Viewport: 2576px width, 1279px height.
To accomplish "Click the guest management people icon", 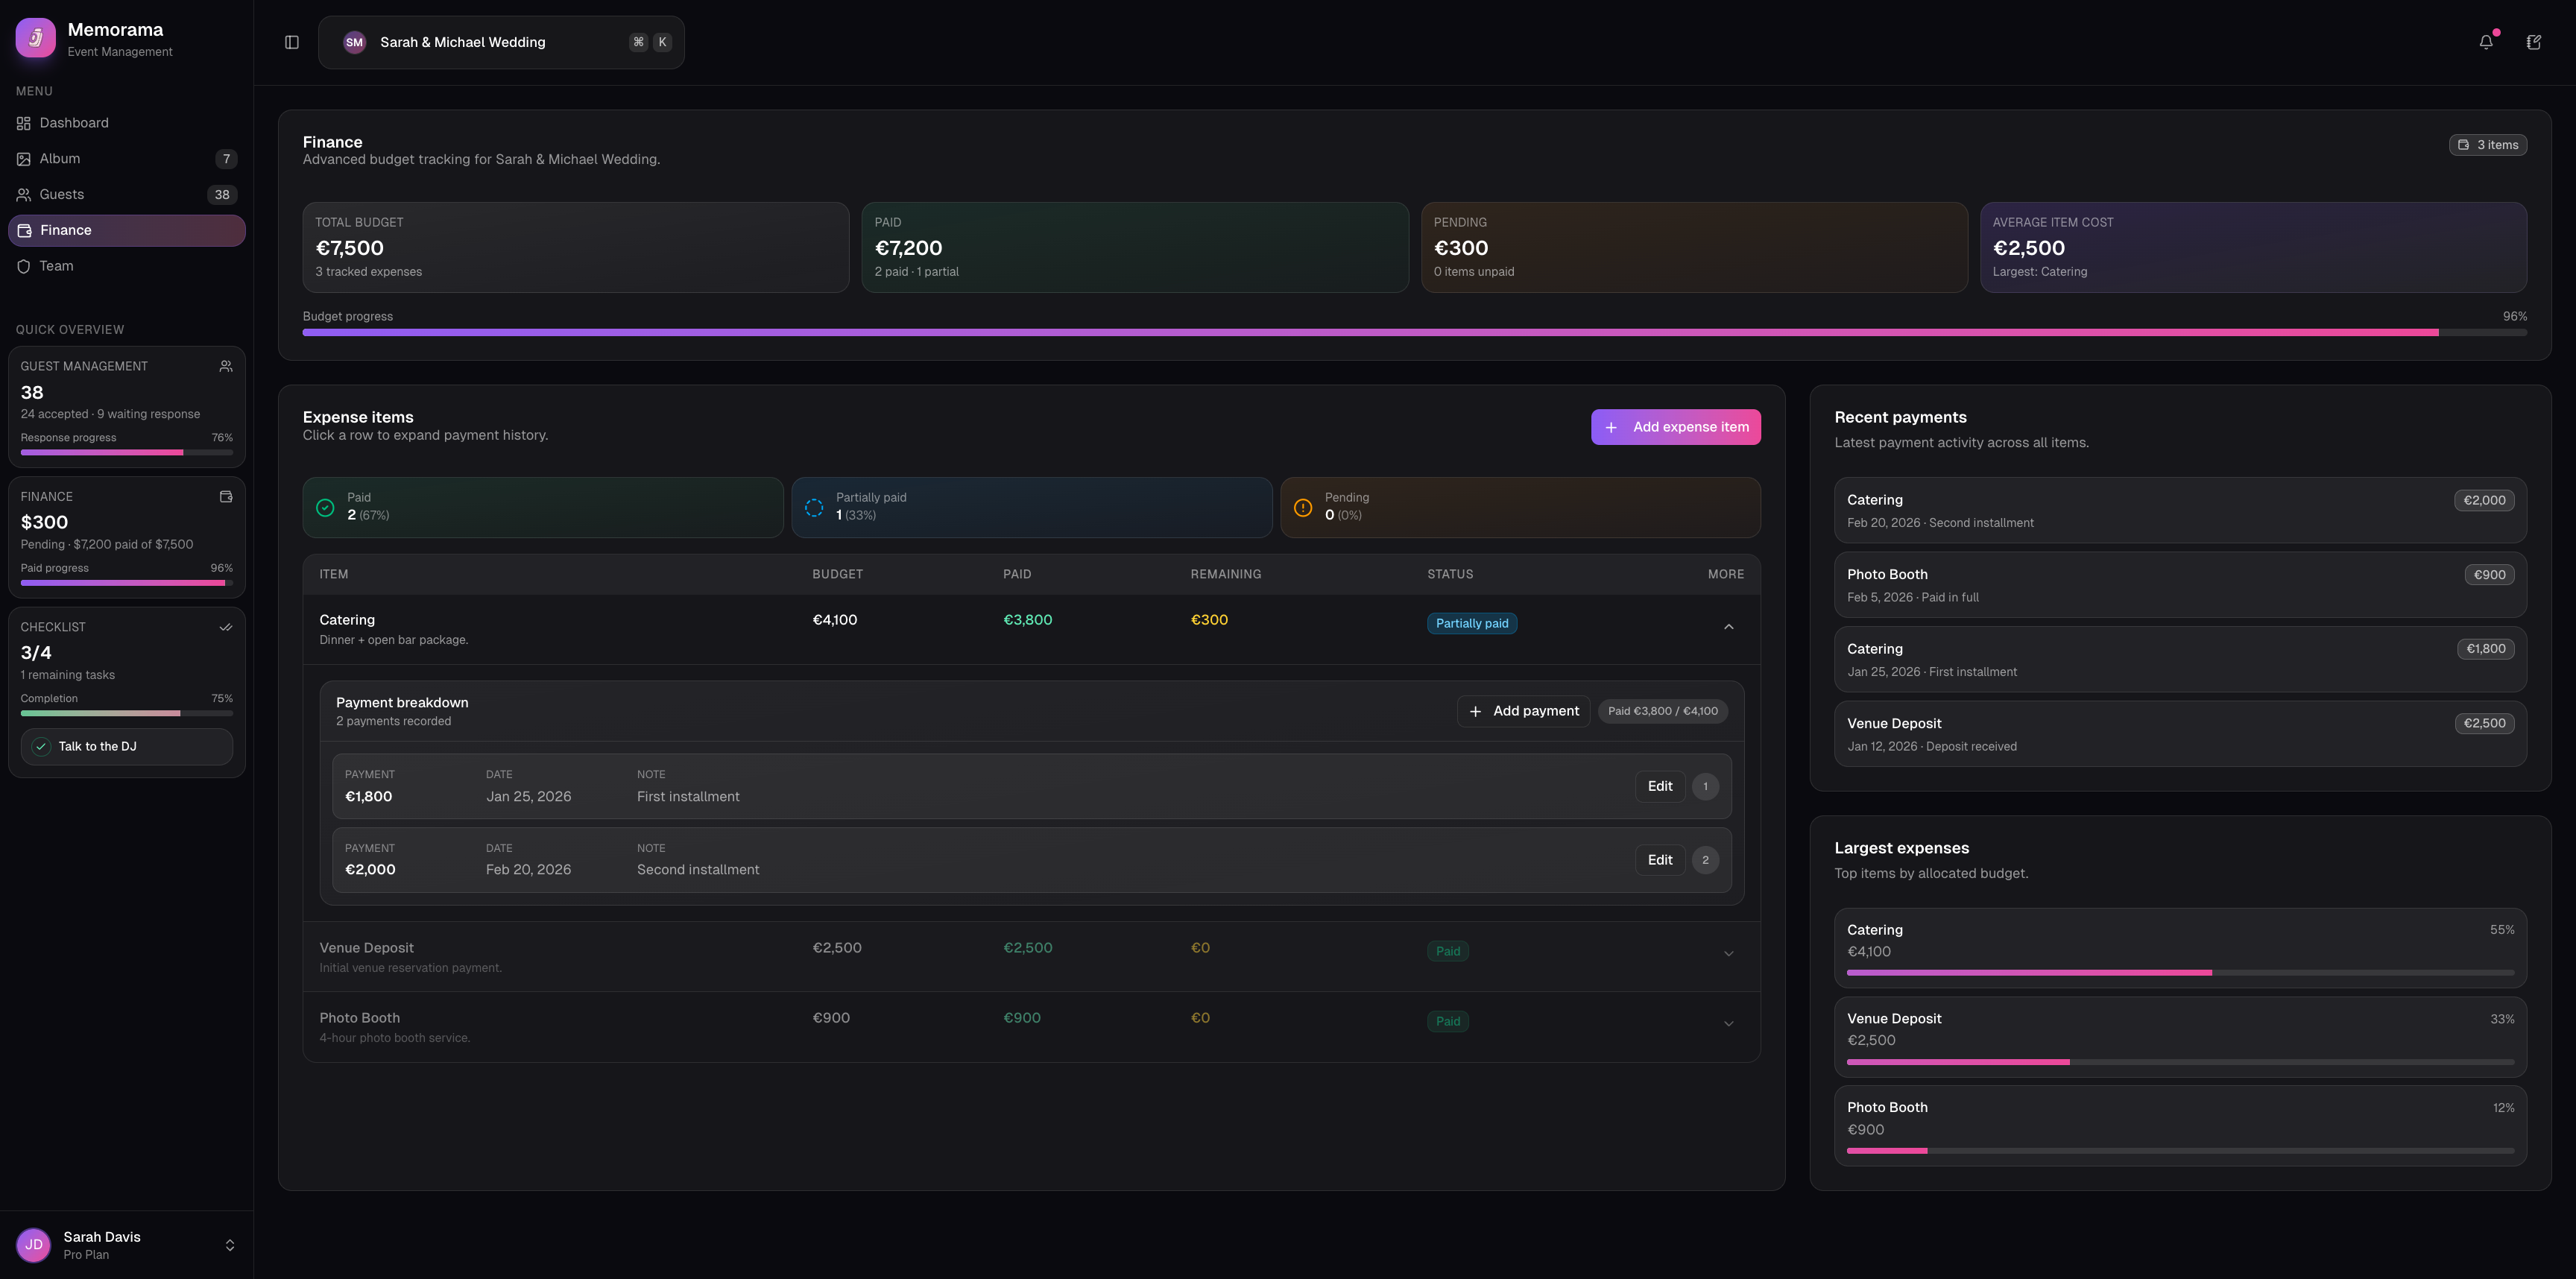I will 226,366.
